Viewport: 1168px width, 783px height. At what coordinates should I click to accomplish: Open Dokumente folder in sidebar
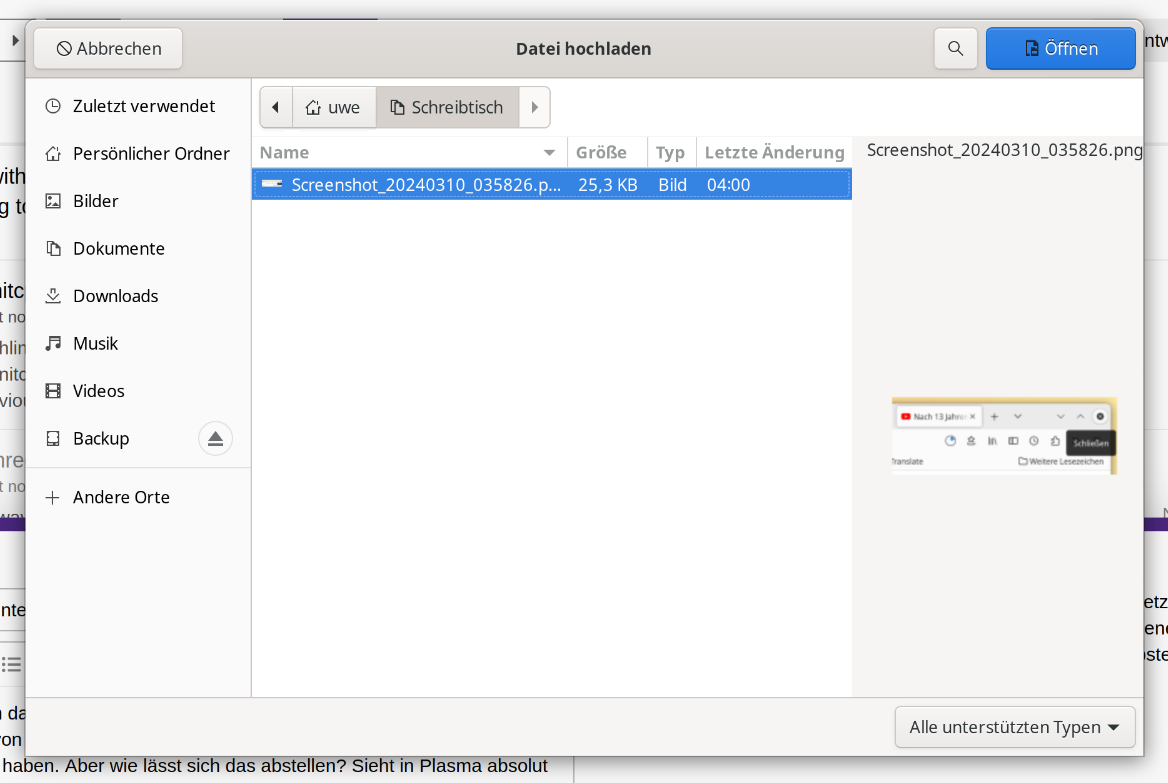pos(139,248)
